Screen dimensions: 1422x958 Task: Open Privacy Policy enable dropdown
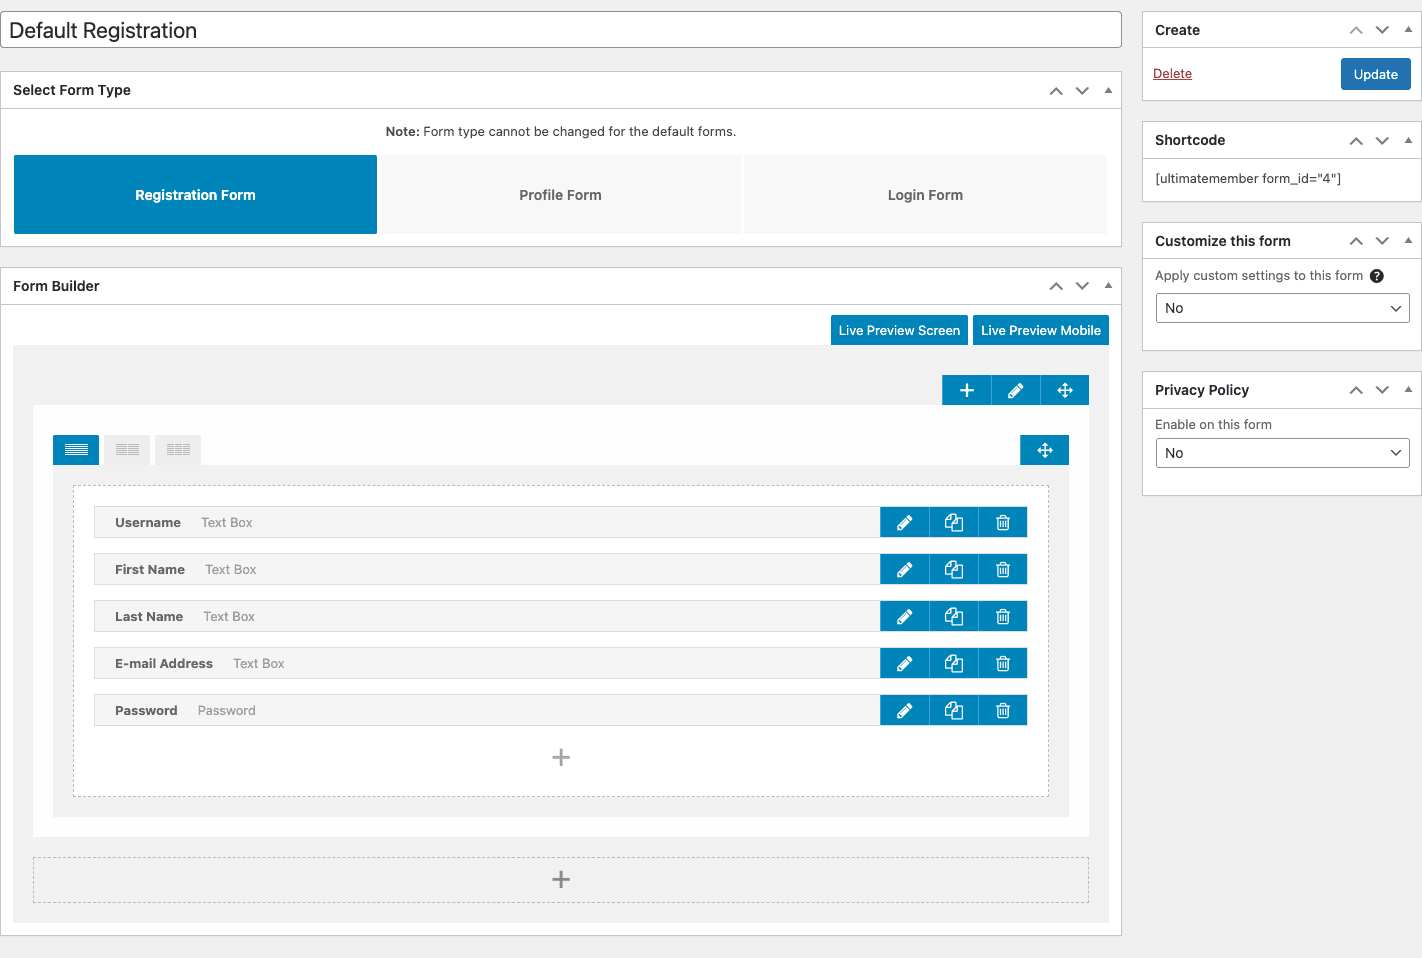tap(1282, 453)
